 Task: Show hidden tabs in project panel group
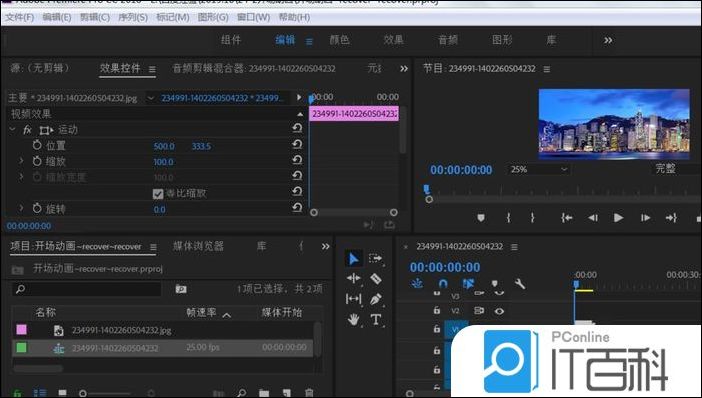coord(325,247)
